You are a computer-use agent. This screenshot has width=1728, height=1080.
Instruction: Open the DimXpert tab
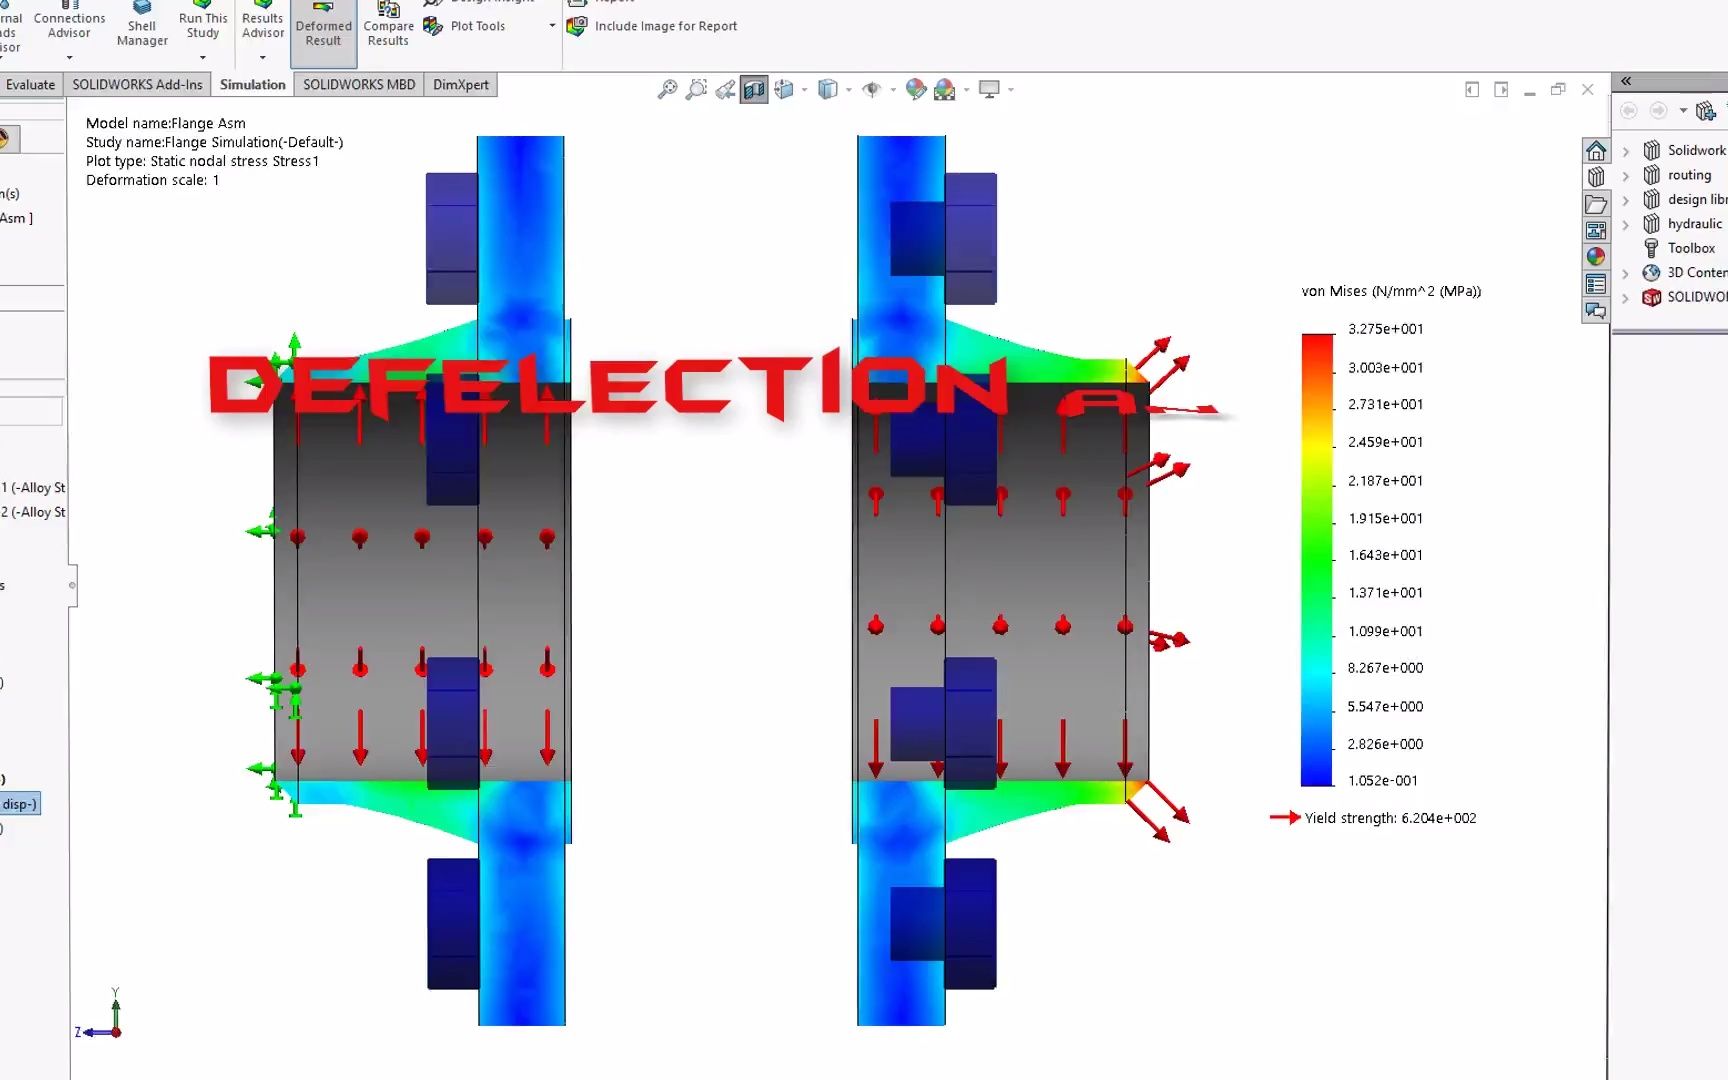460,84
